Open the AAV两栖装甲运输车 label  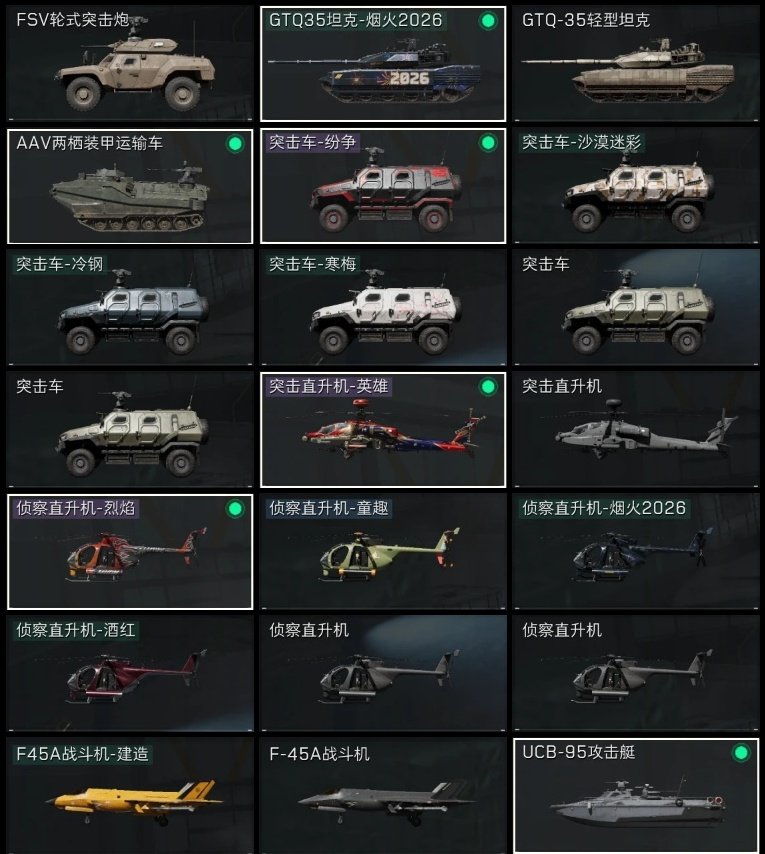point(89,143)
